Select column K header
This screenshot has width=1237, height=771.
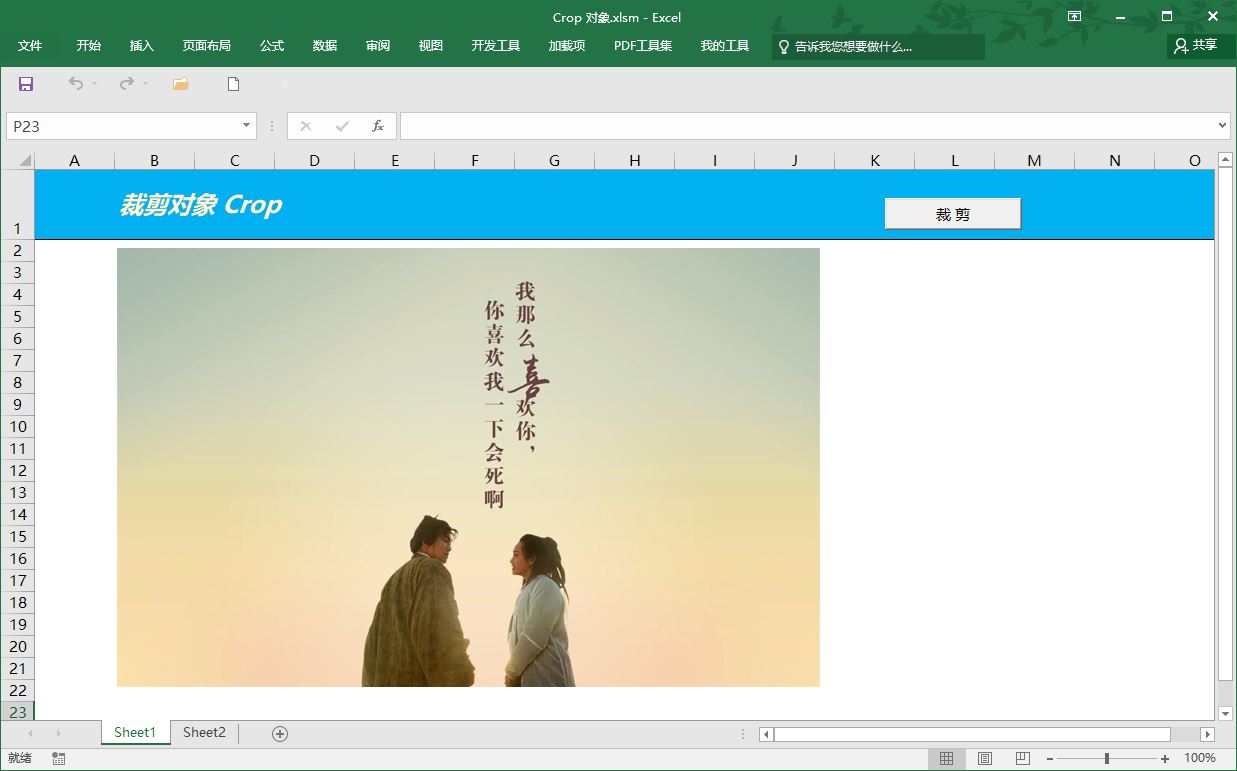(875, 160)
